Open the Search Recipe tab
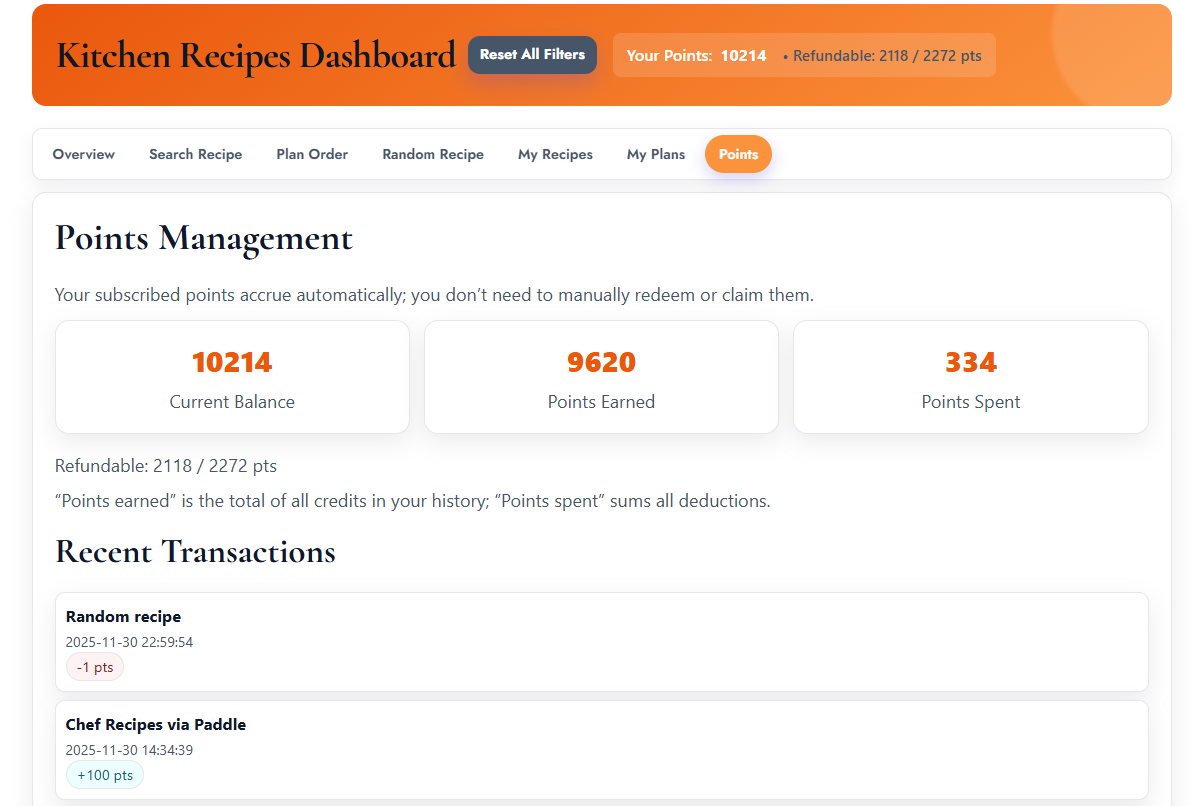The width and height of the screenshot is (1199, 806). click(x=195, y=154)
